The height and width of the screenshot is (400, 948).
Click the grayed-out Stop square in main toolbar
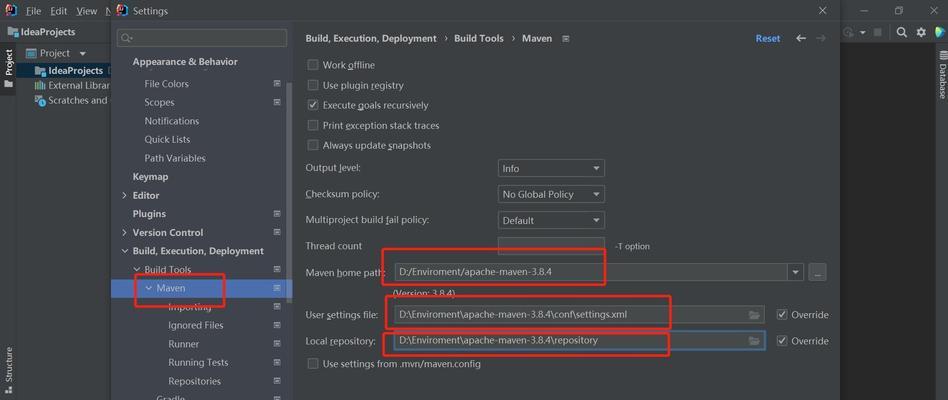pos(877,33)
